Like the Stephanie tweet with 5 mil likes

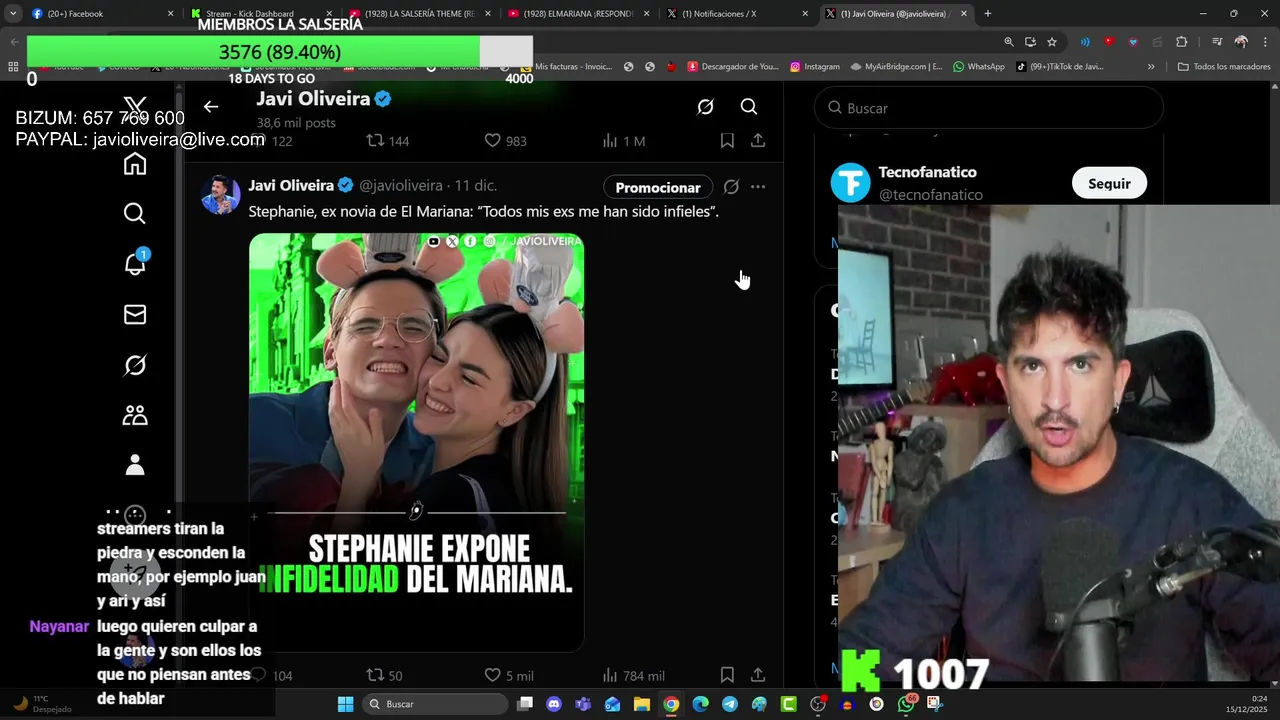509,675
